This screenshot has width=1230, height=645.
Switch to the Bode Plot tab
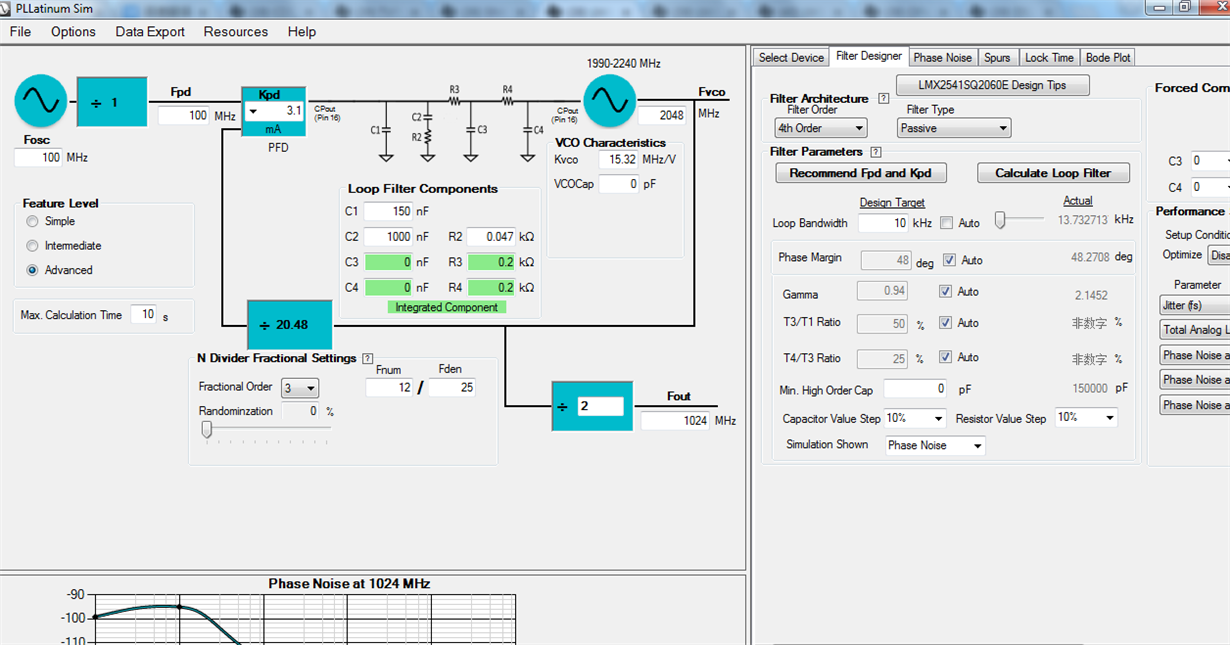click(x=1108, y=58)
